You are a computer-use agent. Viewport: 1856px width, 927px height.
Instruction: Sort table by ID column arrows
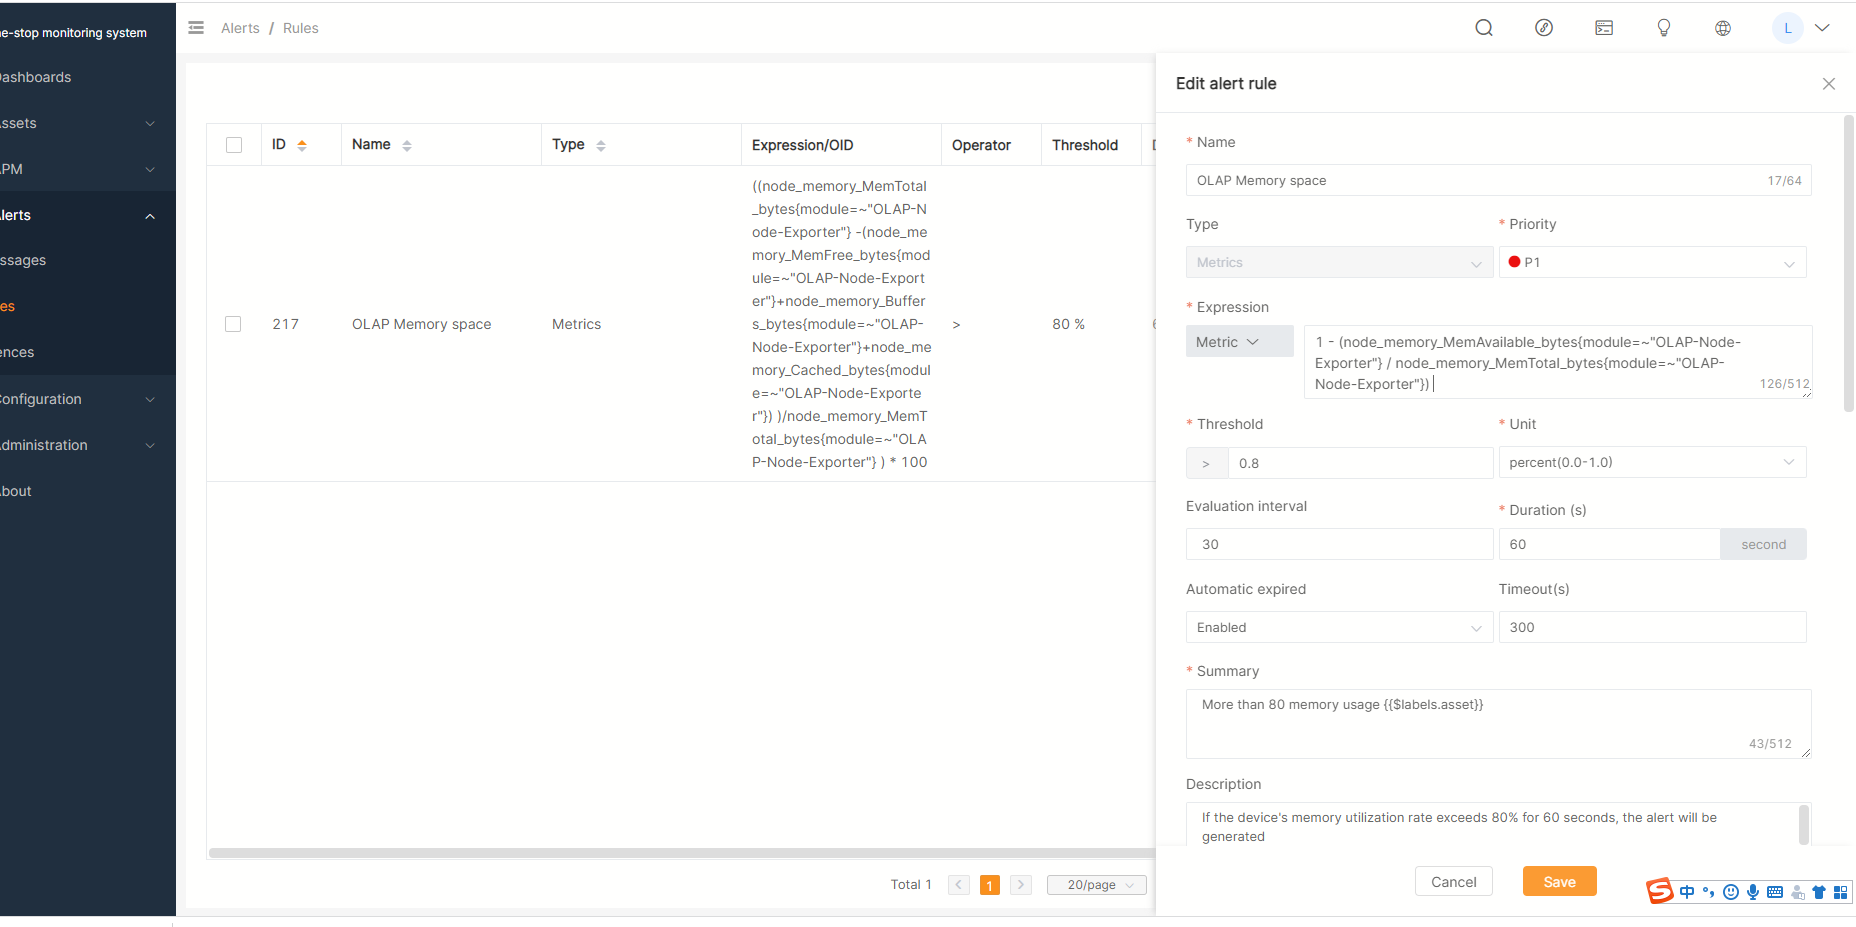coord(302,145)
